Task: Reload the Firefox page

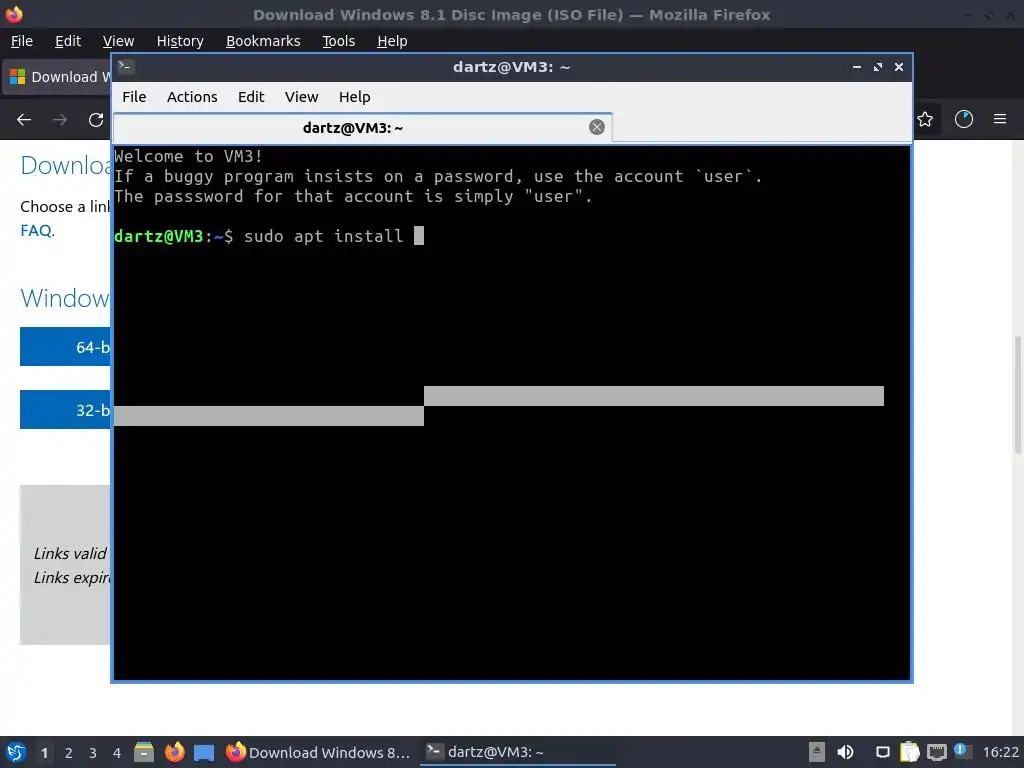Action: click(x=96, y=120)
